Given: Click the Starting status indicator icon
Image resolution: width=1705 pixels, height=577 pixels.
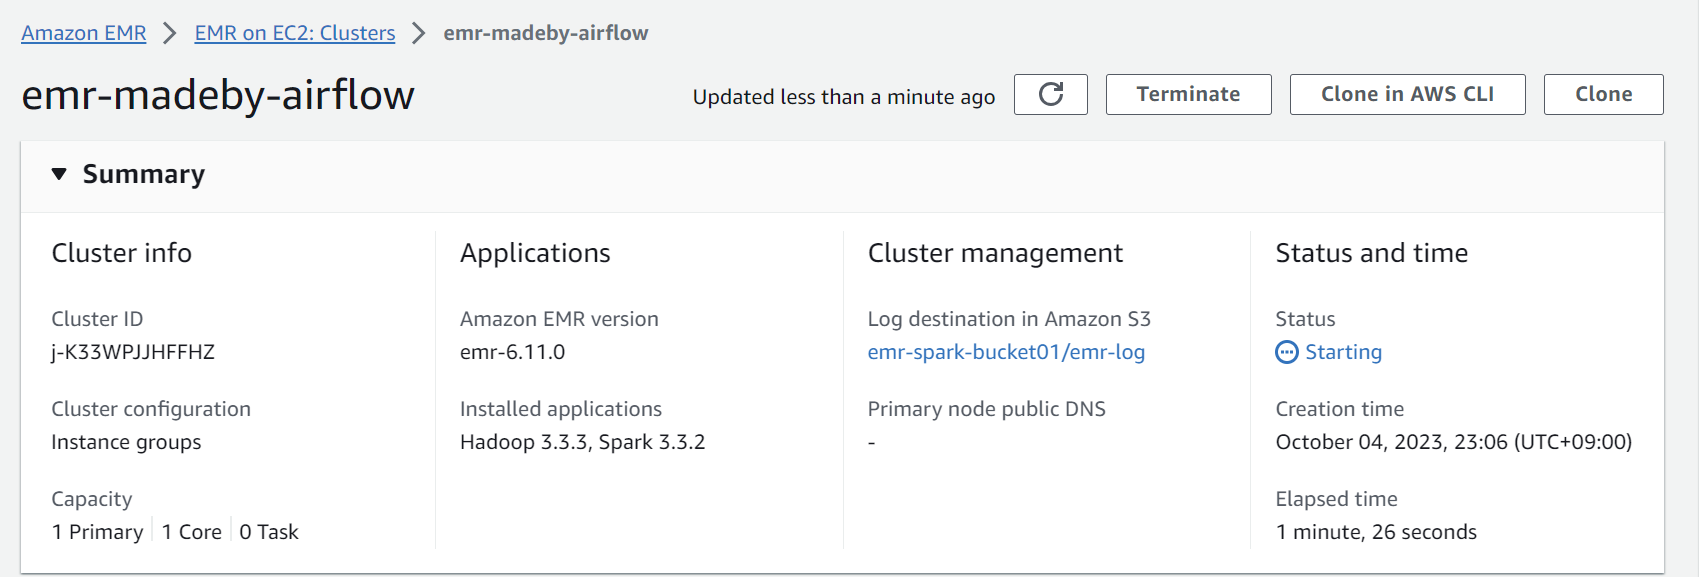Looking at the screenshot, I should (1287, 352).
